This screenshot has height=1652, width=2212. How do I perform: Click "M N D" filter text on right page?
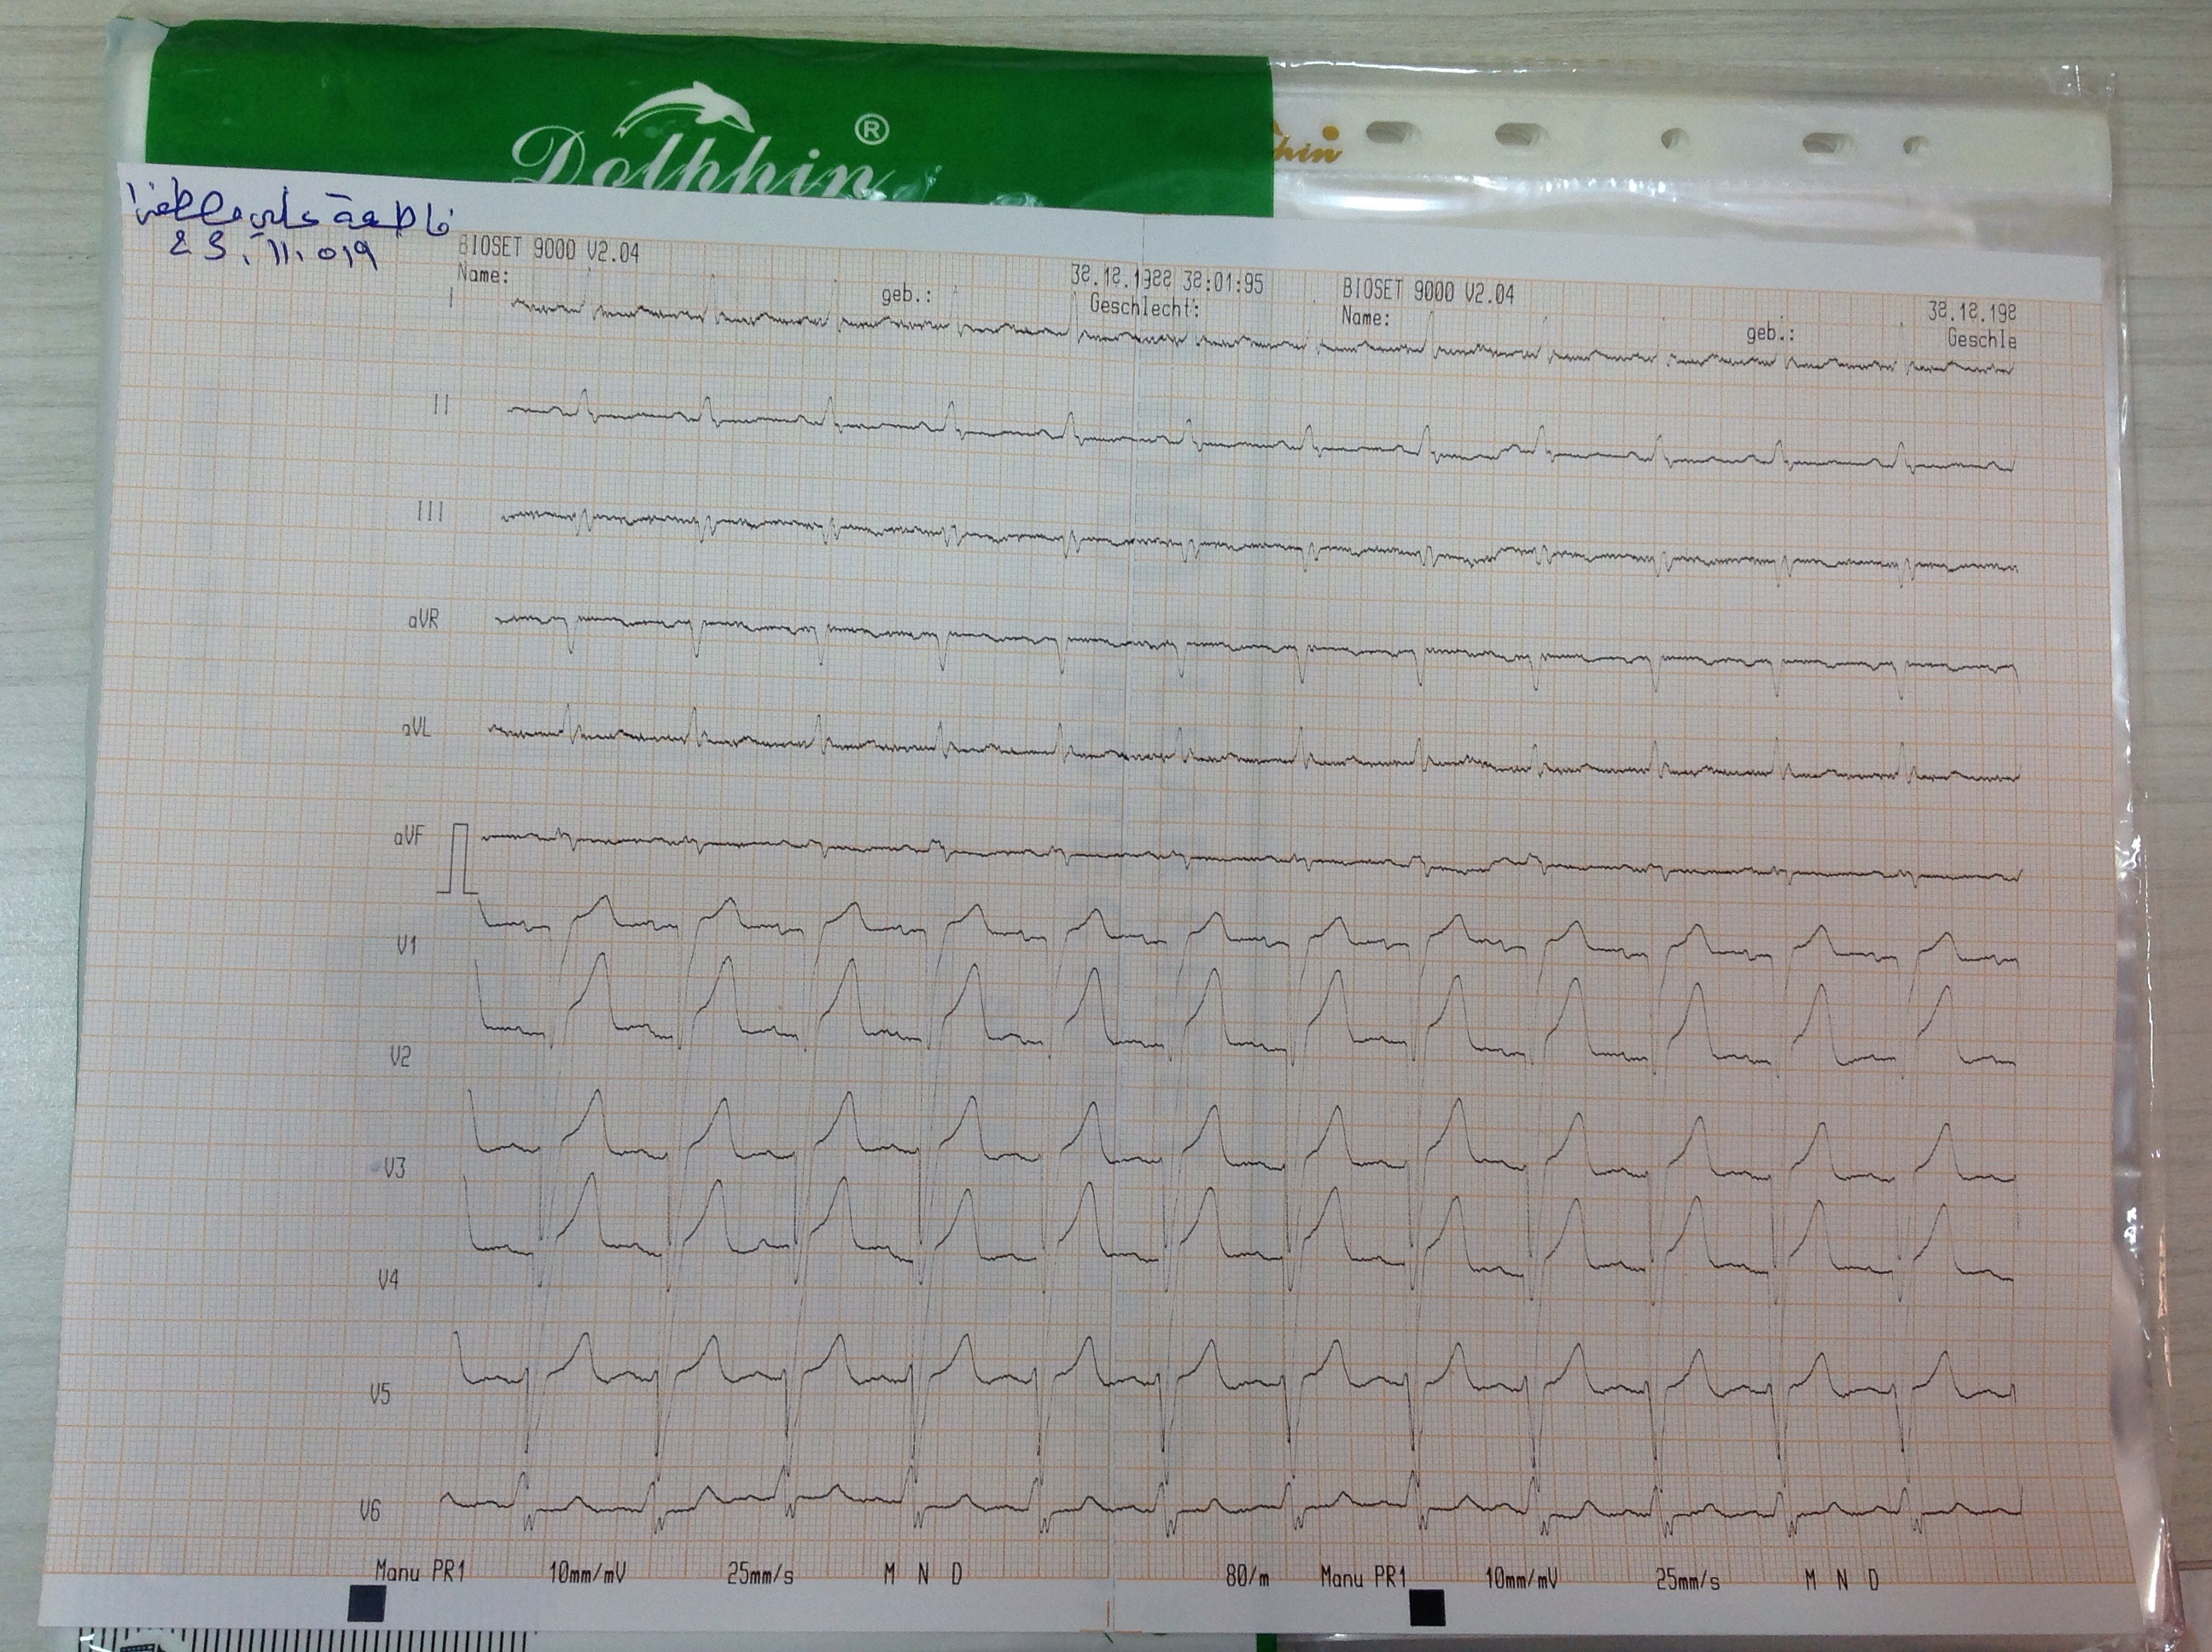[x=1842, y=1581]
